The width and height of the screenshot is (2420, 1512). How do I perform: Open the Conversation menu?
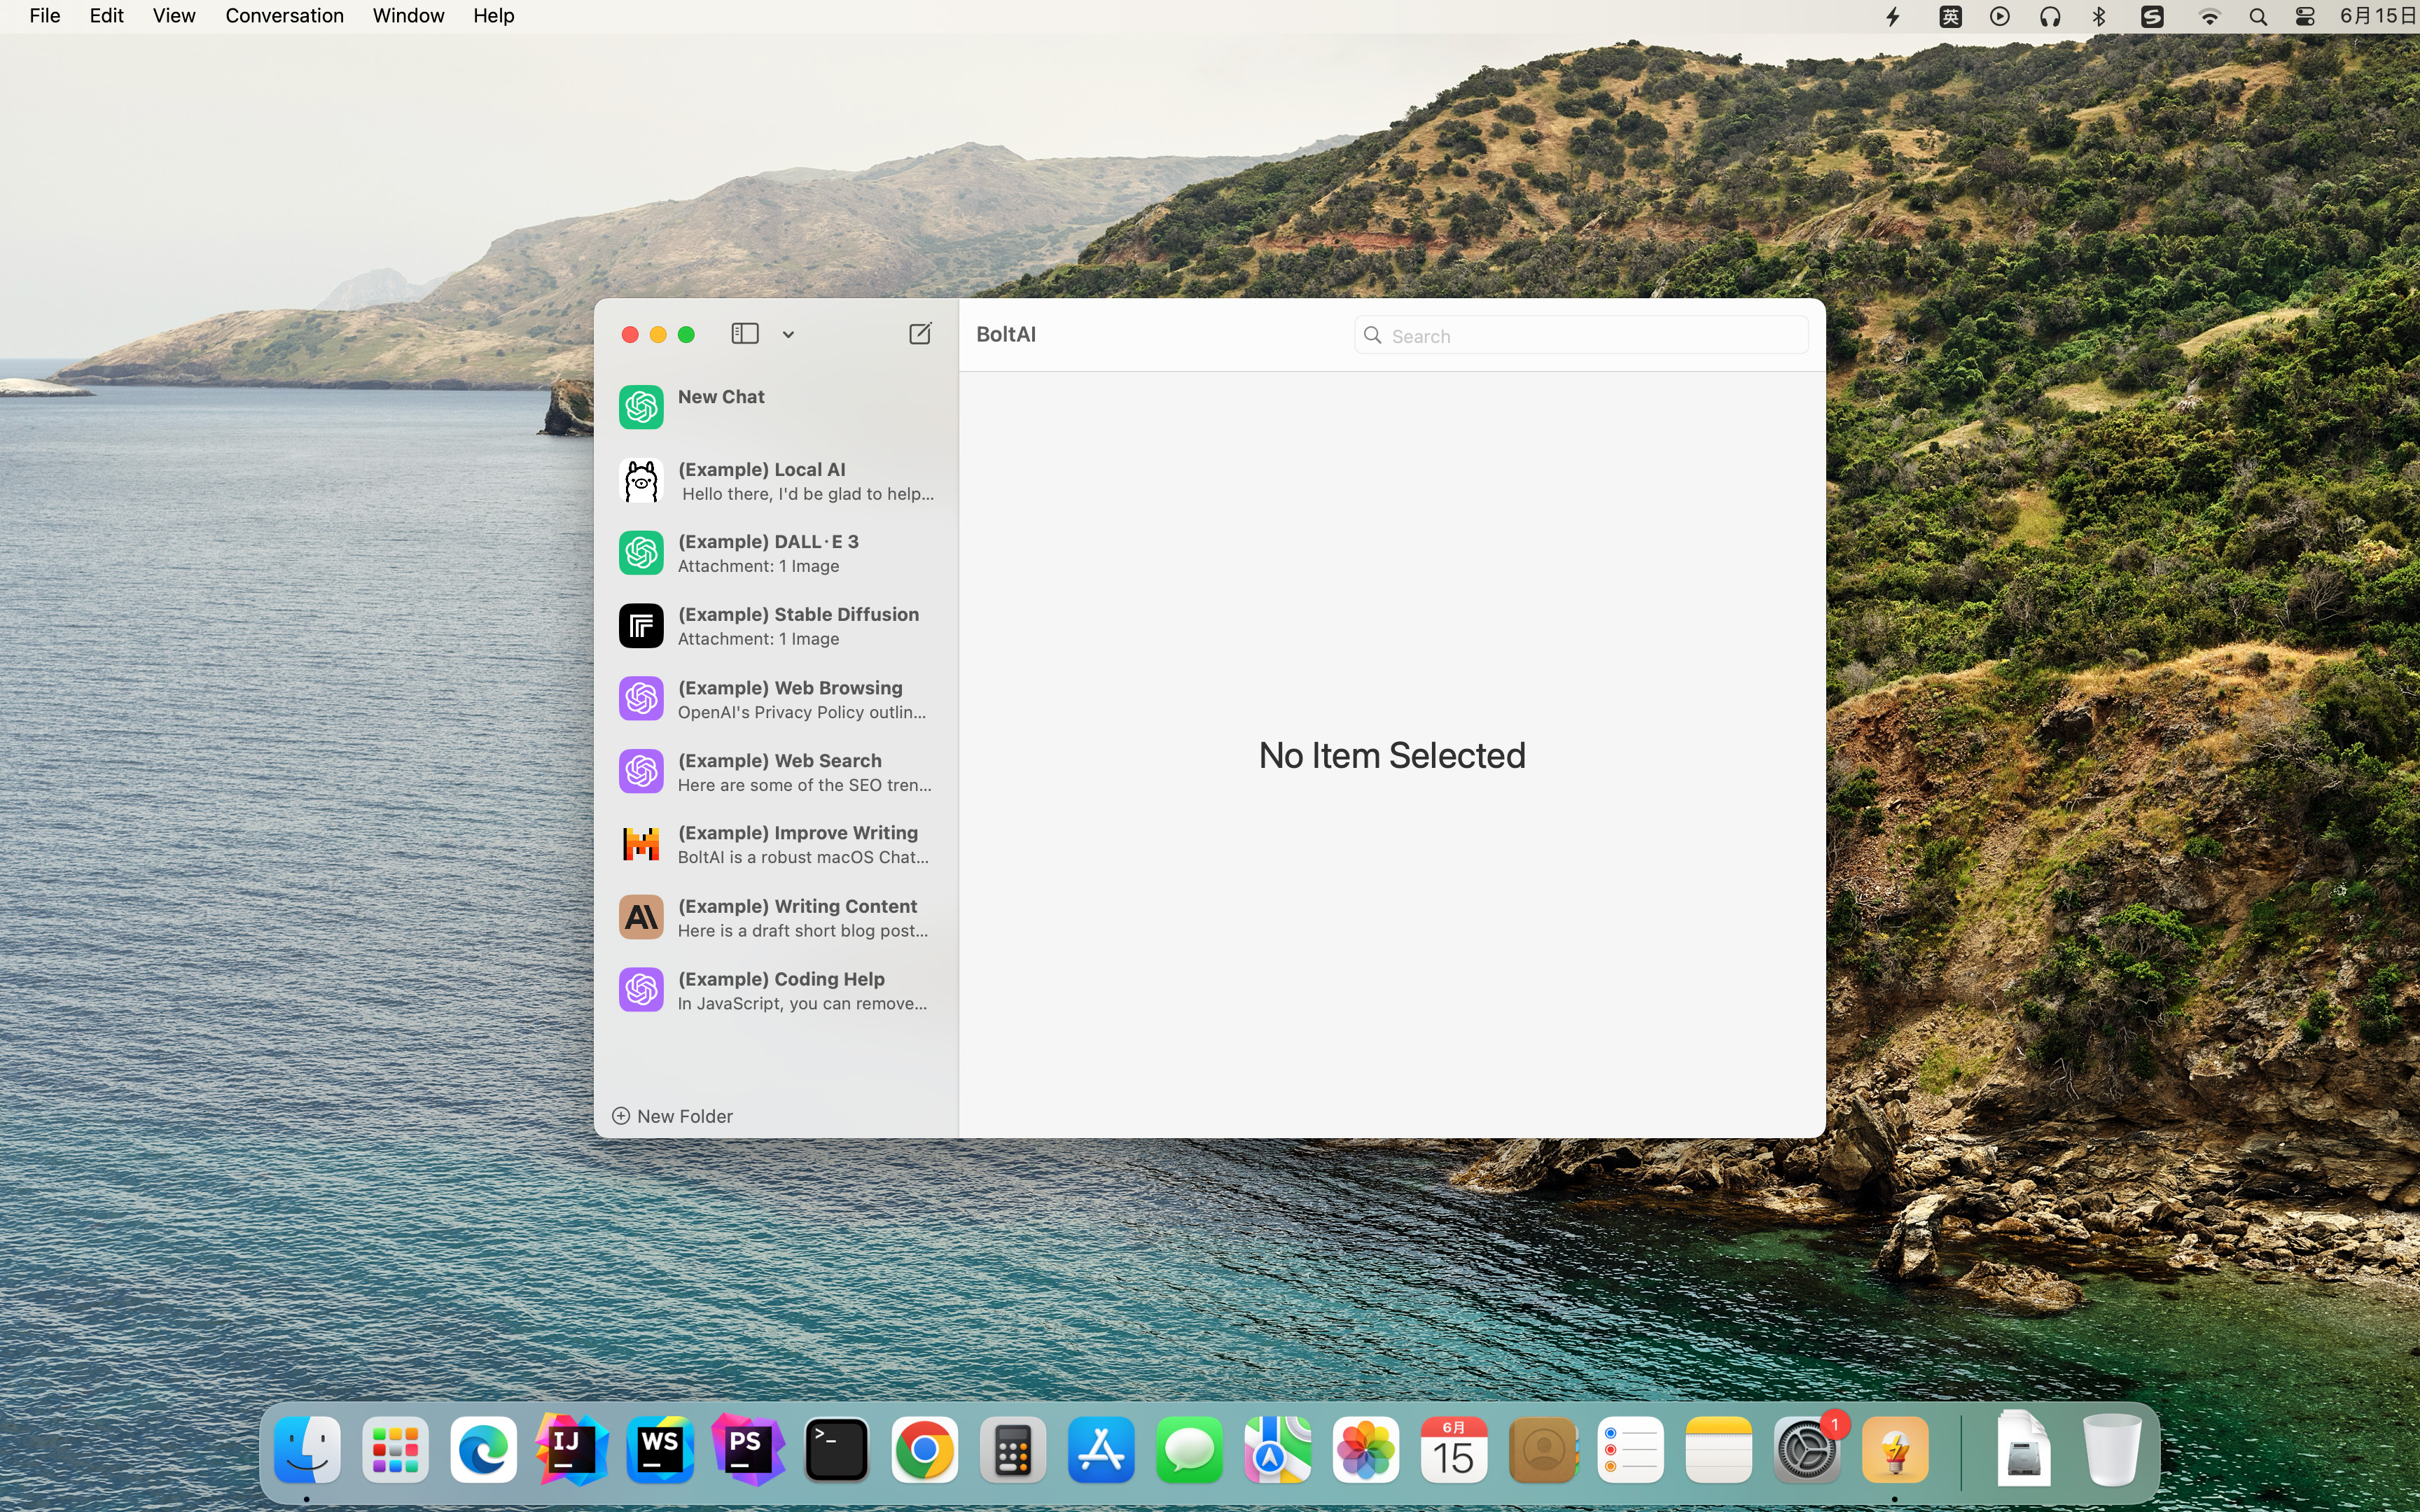click(284, 16)
